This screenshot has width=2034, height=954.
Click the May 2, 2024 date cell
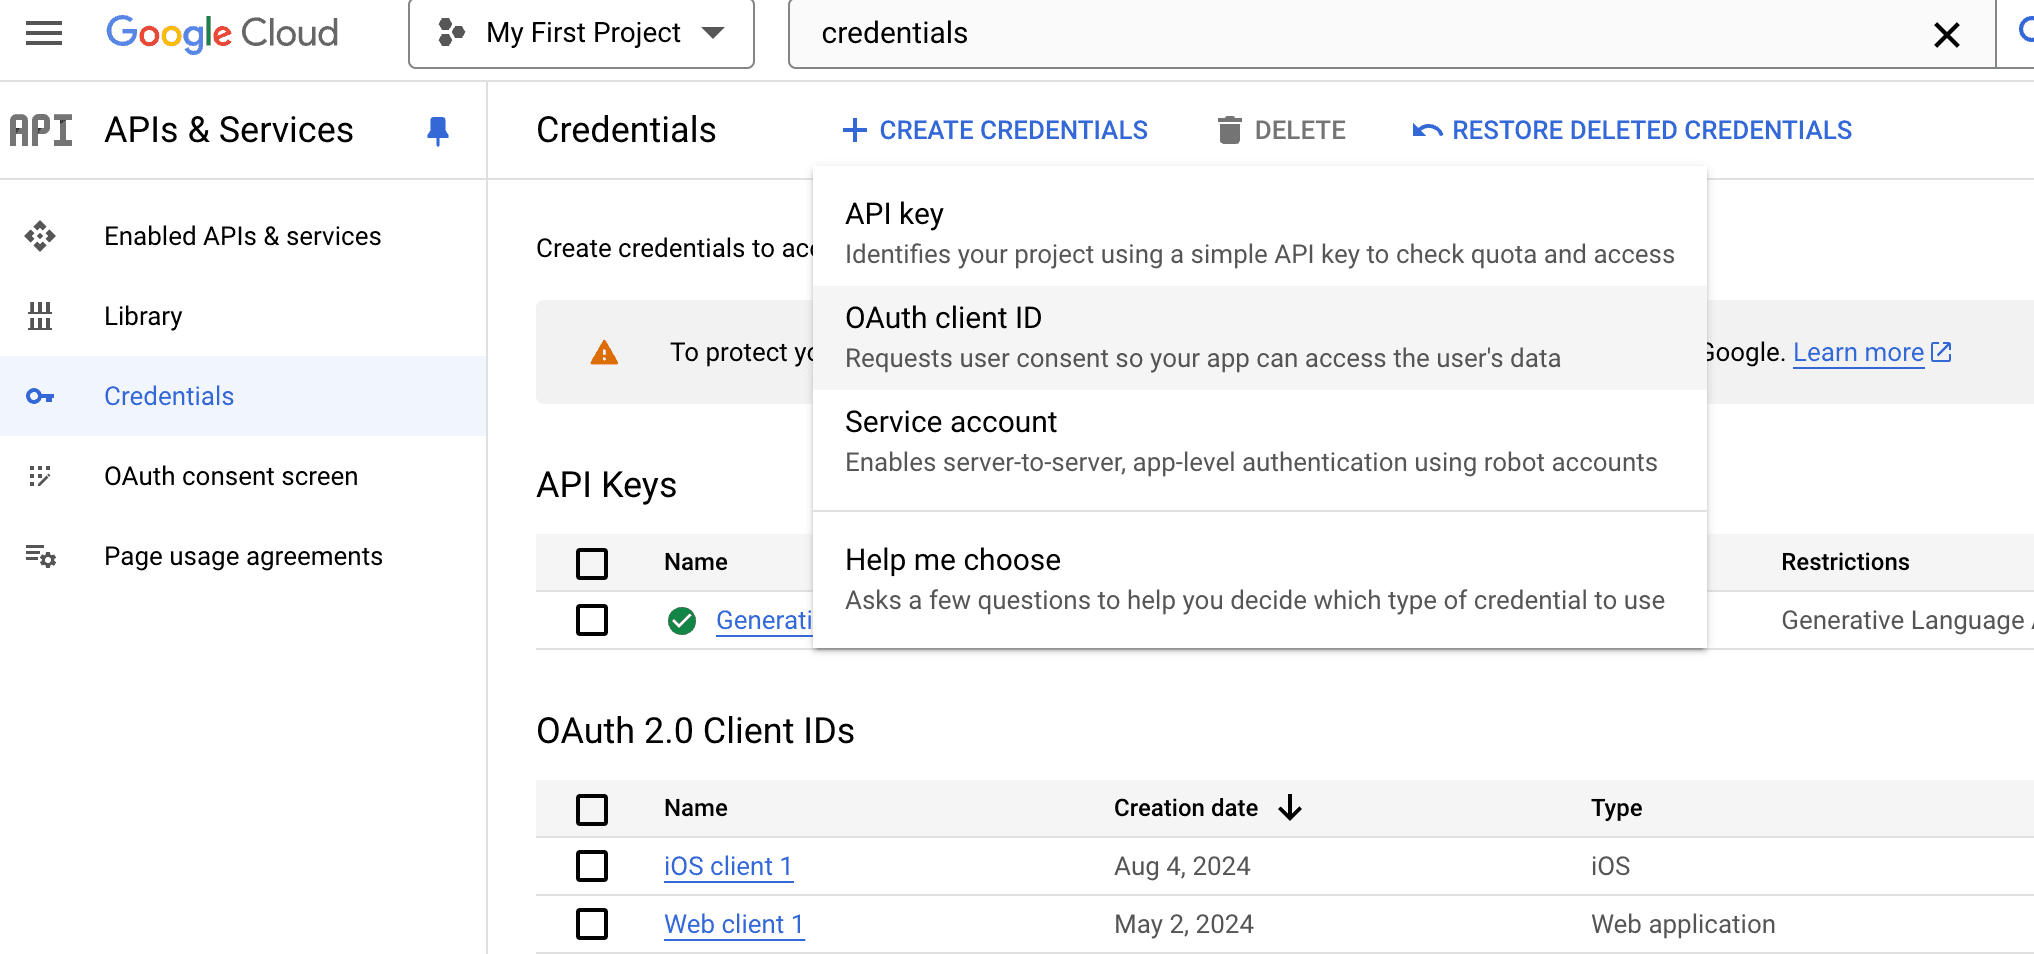tap(1184, 924)
